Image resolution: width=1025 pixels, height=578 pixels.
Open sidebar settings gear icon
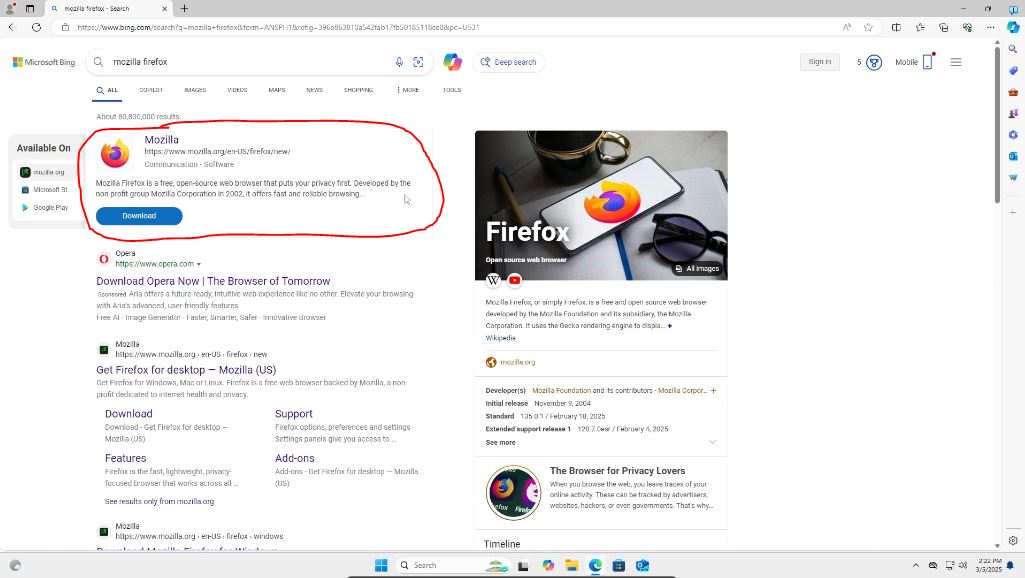pyautogui.click(x=1013, y=540)
